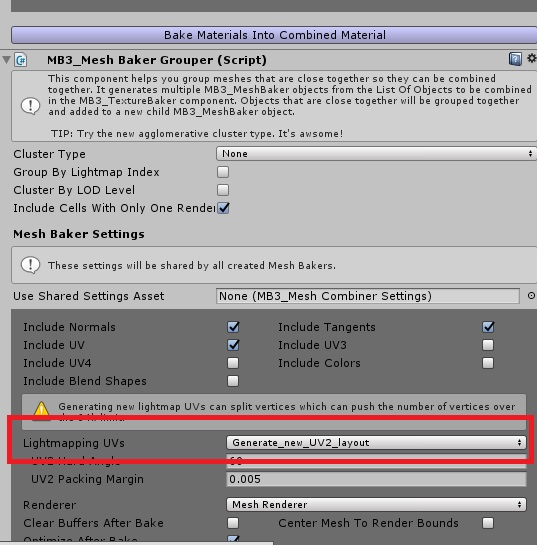
Task: Toggle Include Normals checkbox
Action: [x=233, y=327]
